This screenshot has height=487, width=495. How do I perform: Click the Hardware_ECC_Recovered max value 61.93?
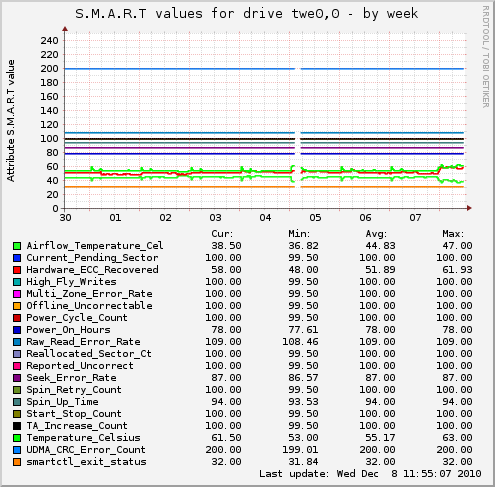[x=457, y=270]
